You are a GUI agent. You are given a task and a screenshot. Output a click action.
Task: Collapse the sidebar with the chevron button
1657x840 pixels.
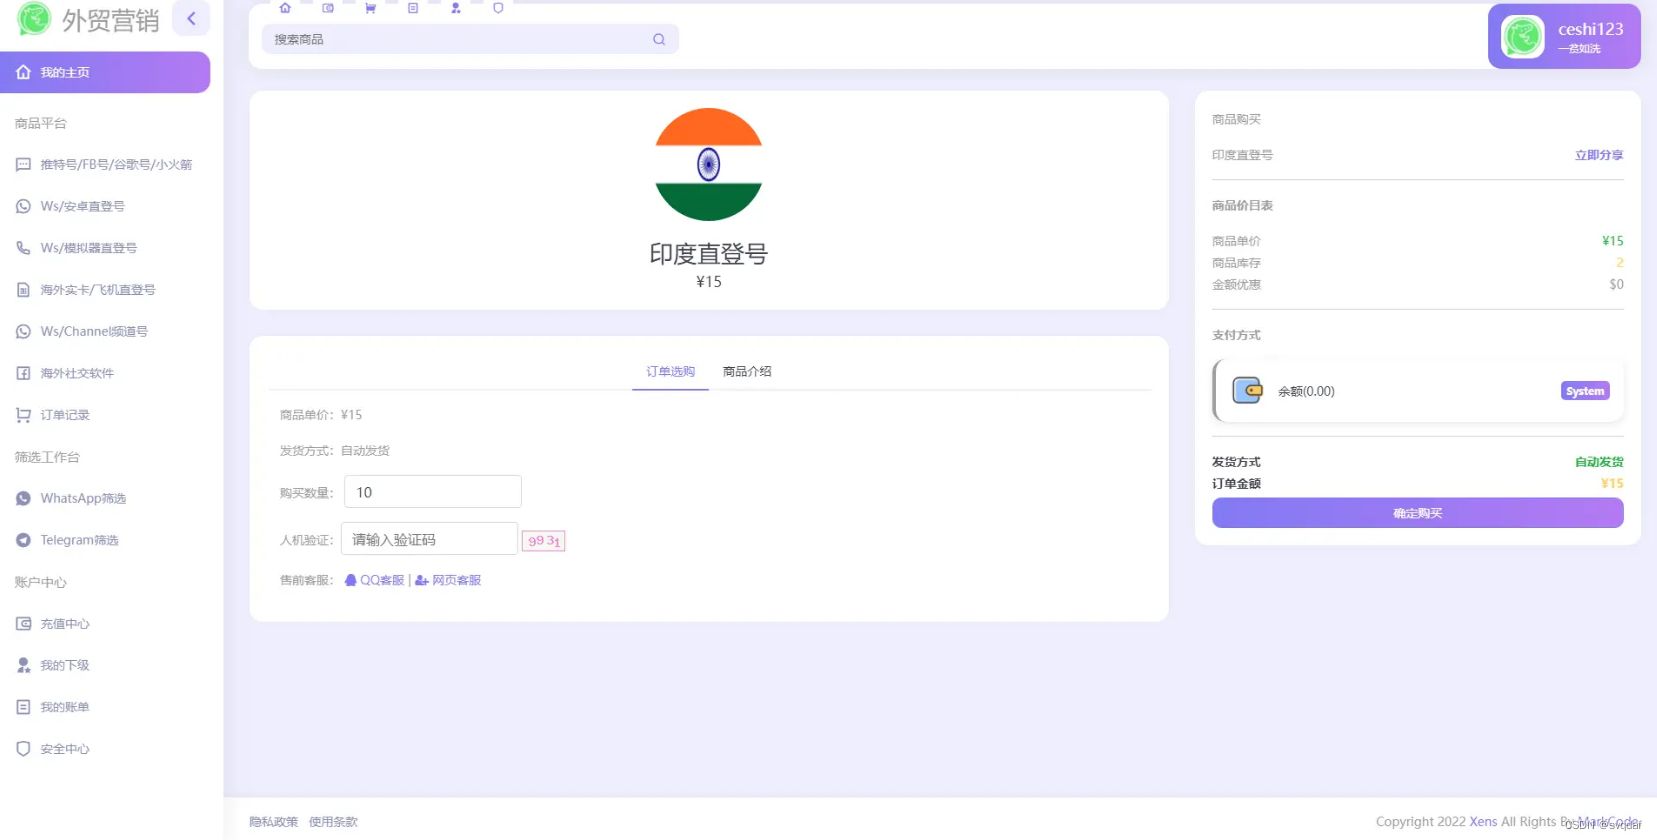tap(191, 18)
